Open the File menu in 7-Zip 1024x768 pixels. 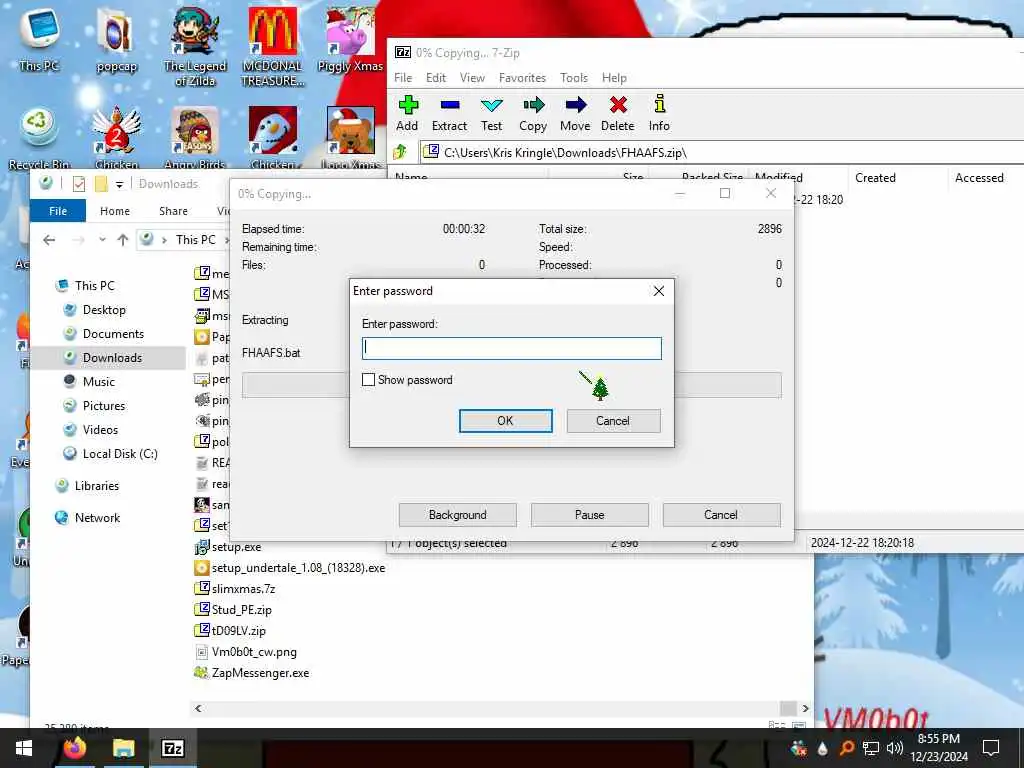point(403,78)
